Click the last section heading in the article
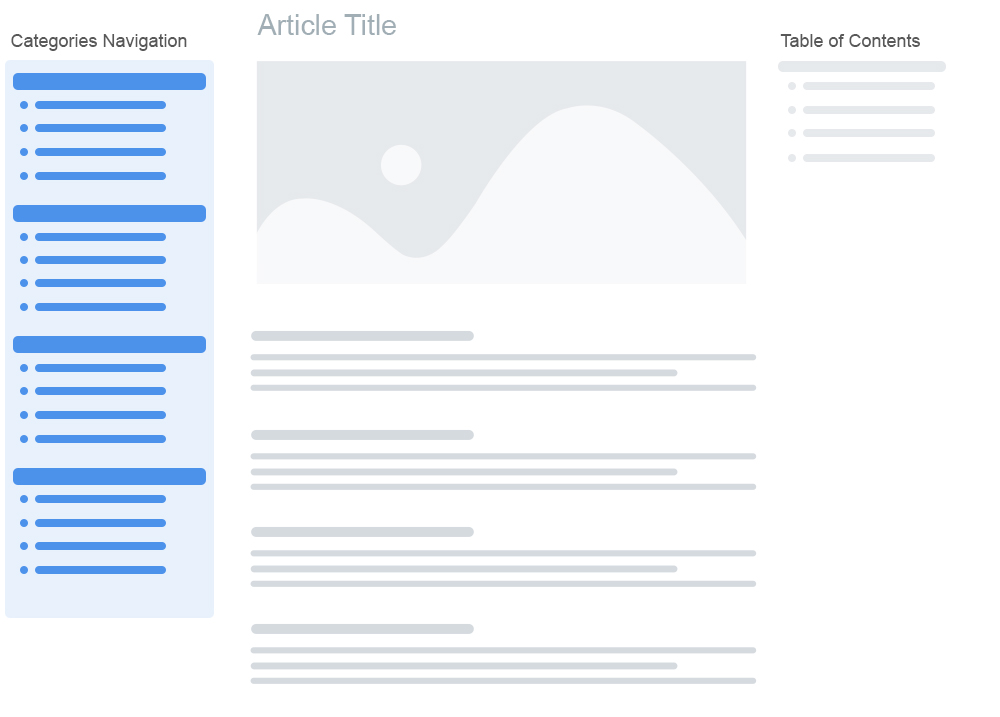Viewport: 1000px width, 717px height. 362,629
